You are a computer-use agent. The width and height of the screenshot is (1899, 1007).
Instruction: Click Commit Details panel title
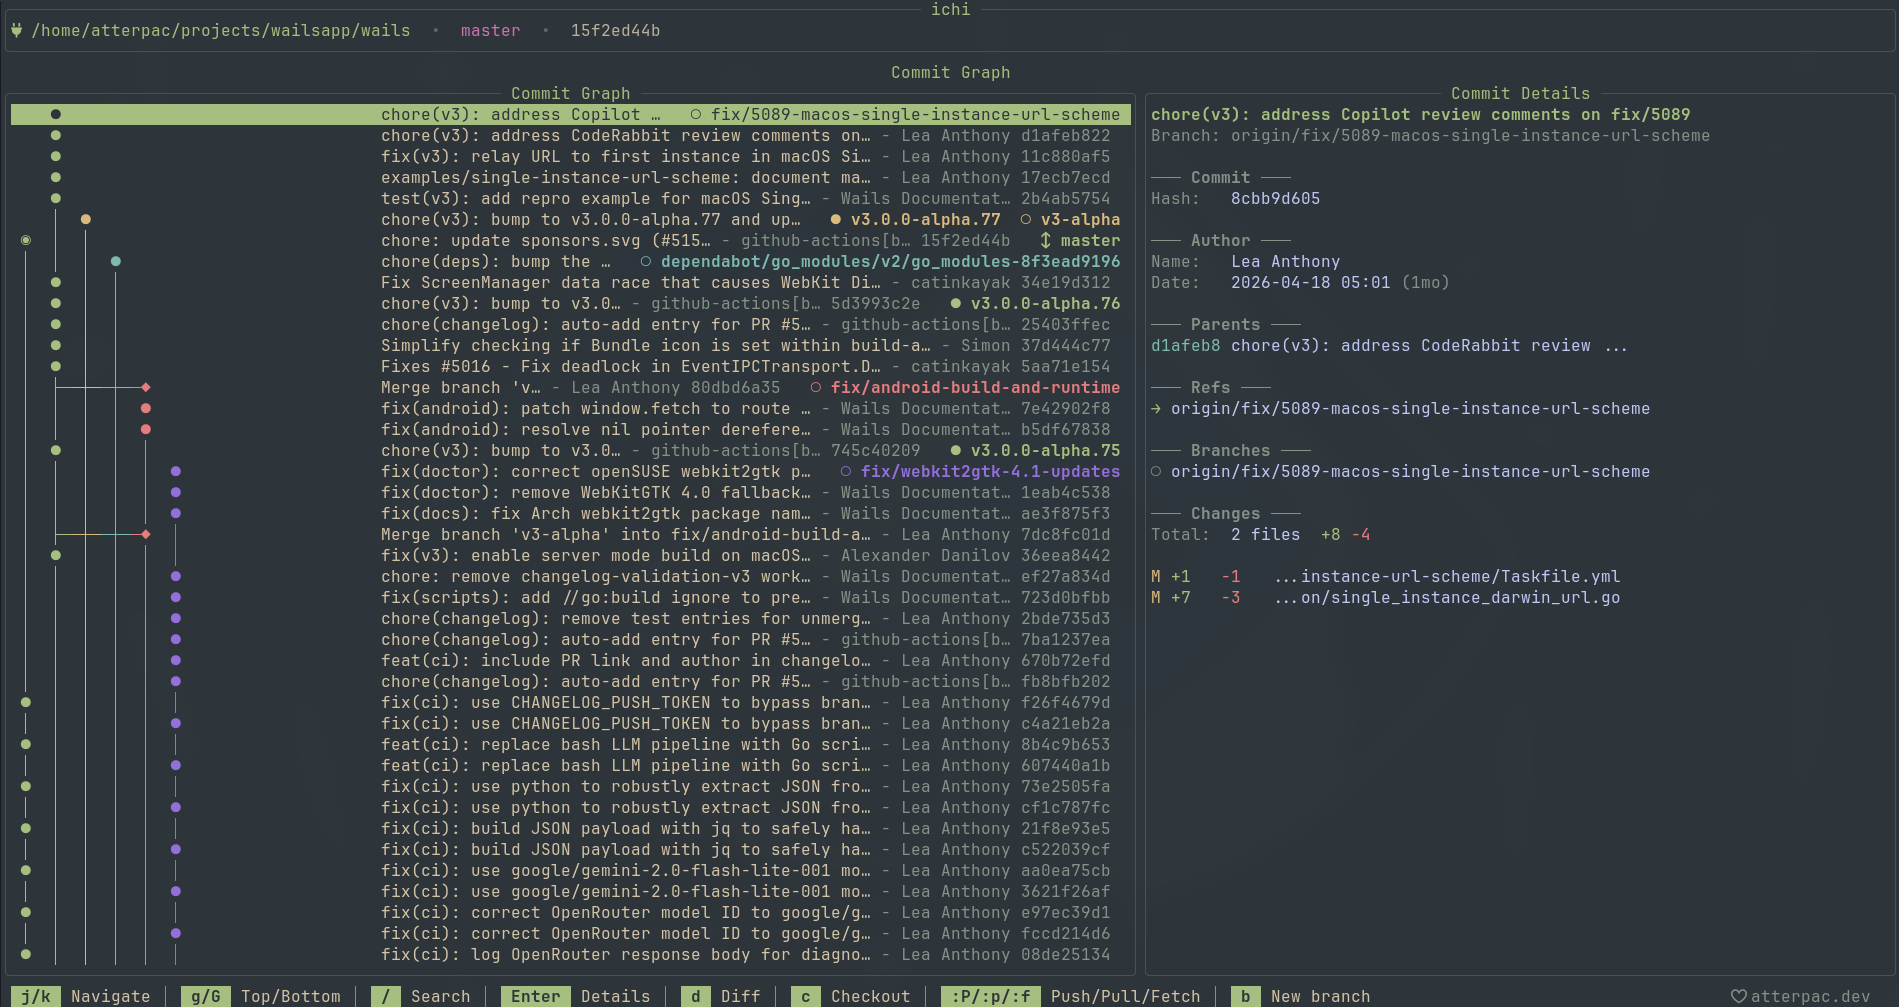[1520, 93]
